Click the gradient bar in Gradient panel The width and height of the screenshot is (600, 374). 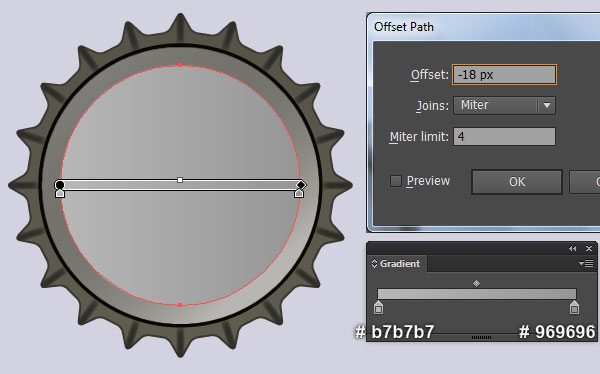[x=477, y=294]
